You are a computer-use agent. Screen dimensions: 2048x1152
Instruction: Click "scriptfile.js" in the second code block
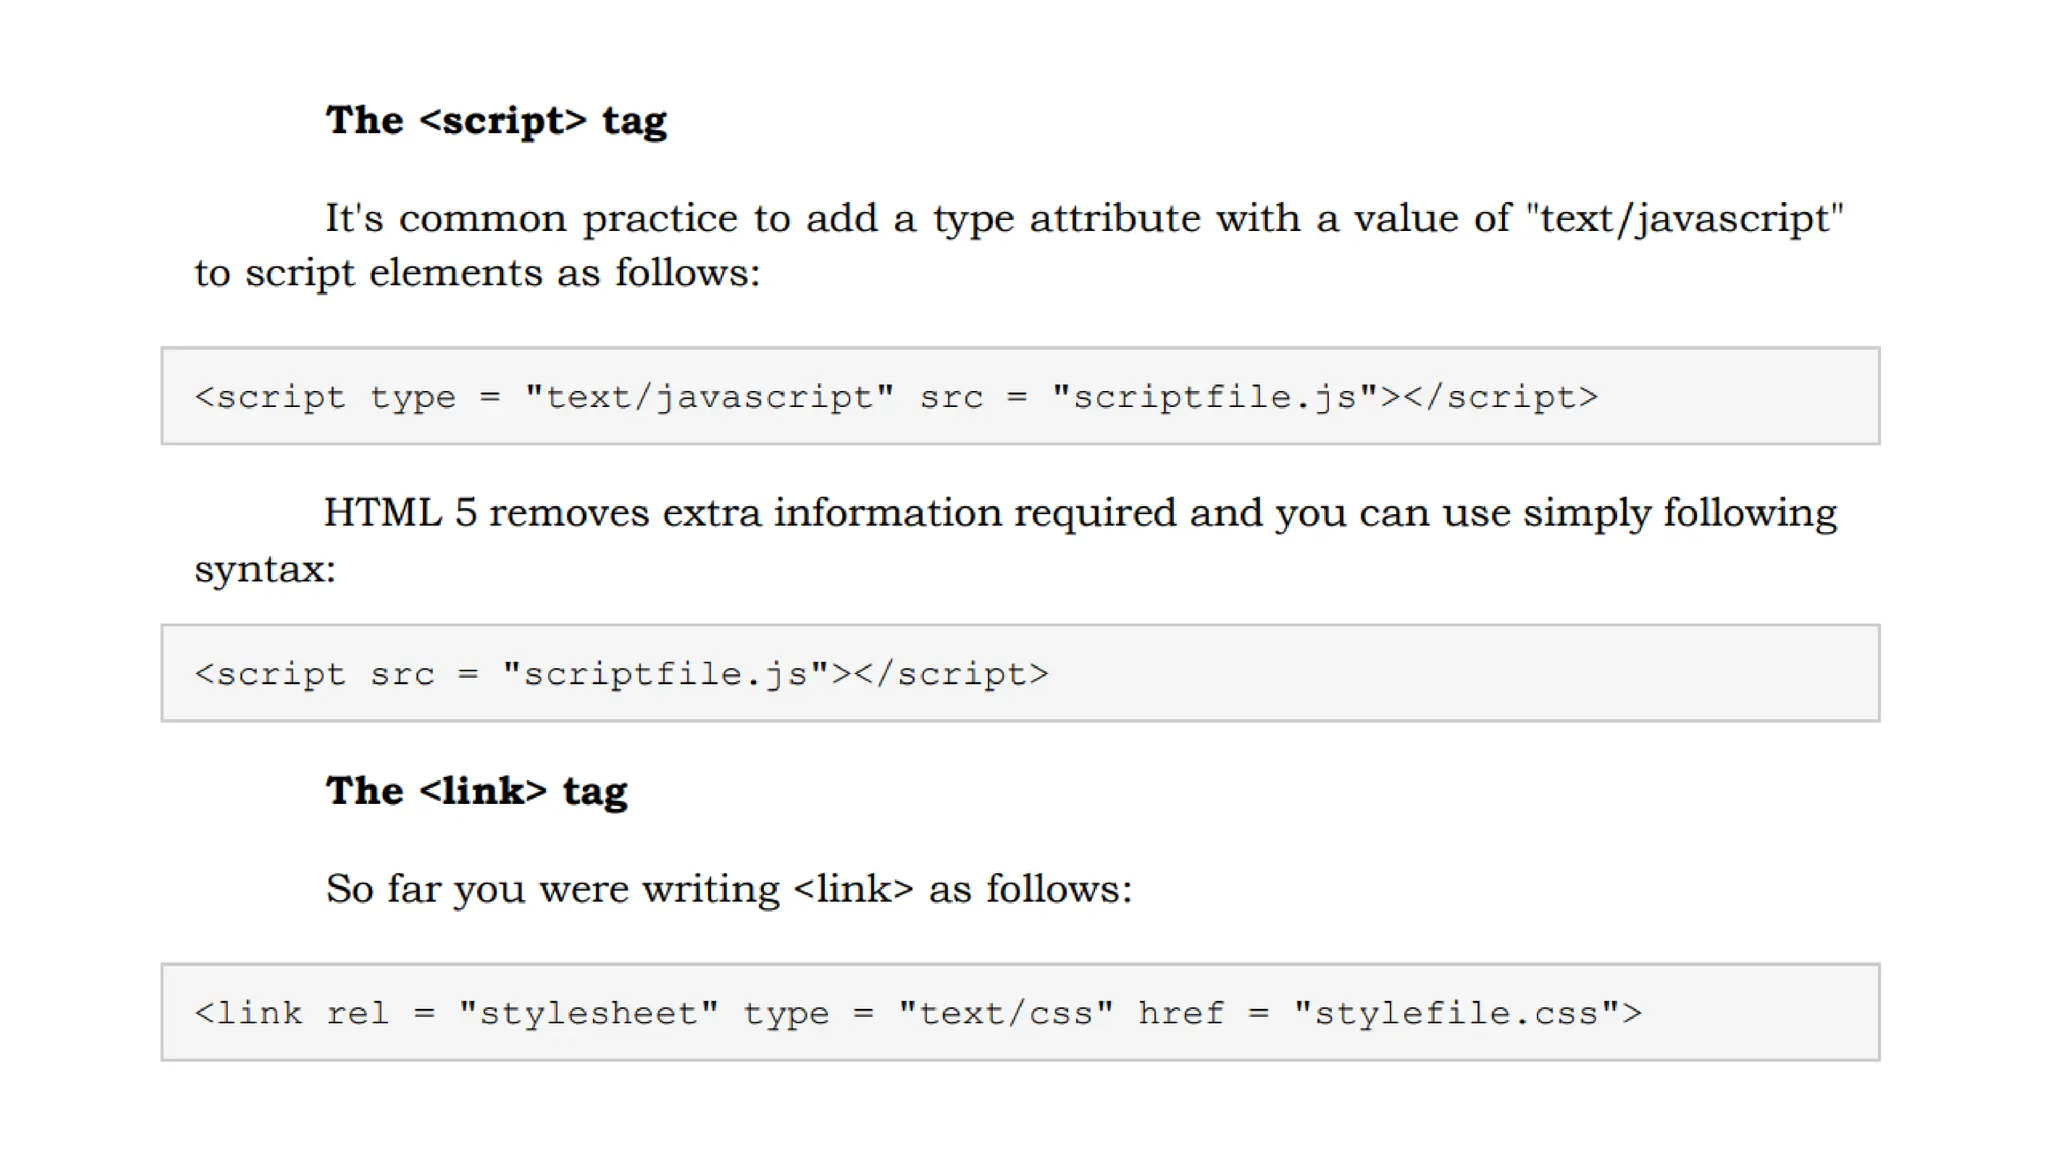click(x=665, y=674)
